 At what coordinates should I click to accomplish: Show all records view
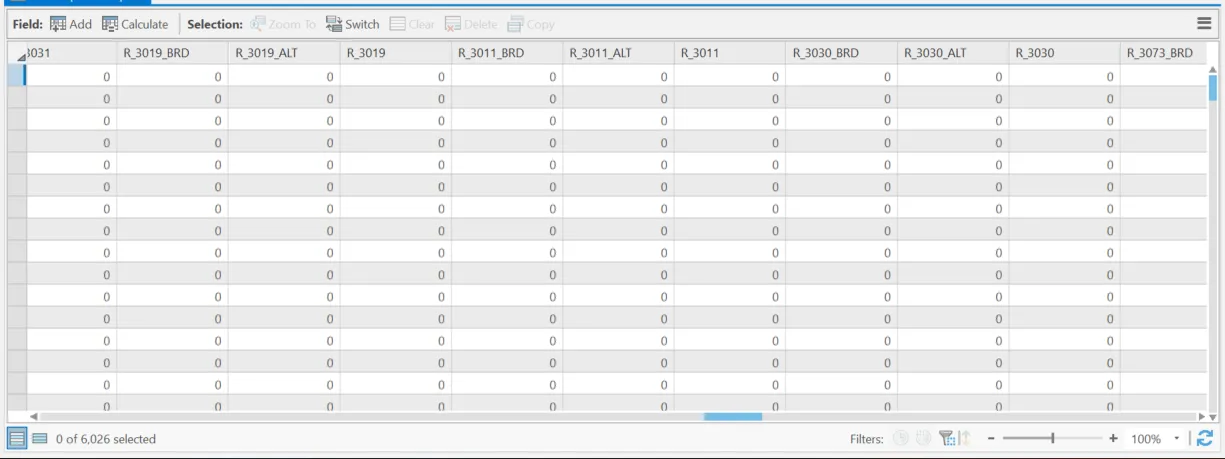(18, 438)
